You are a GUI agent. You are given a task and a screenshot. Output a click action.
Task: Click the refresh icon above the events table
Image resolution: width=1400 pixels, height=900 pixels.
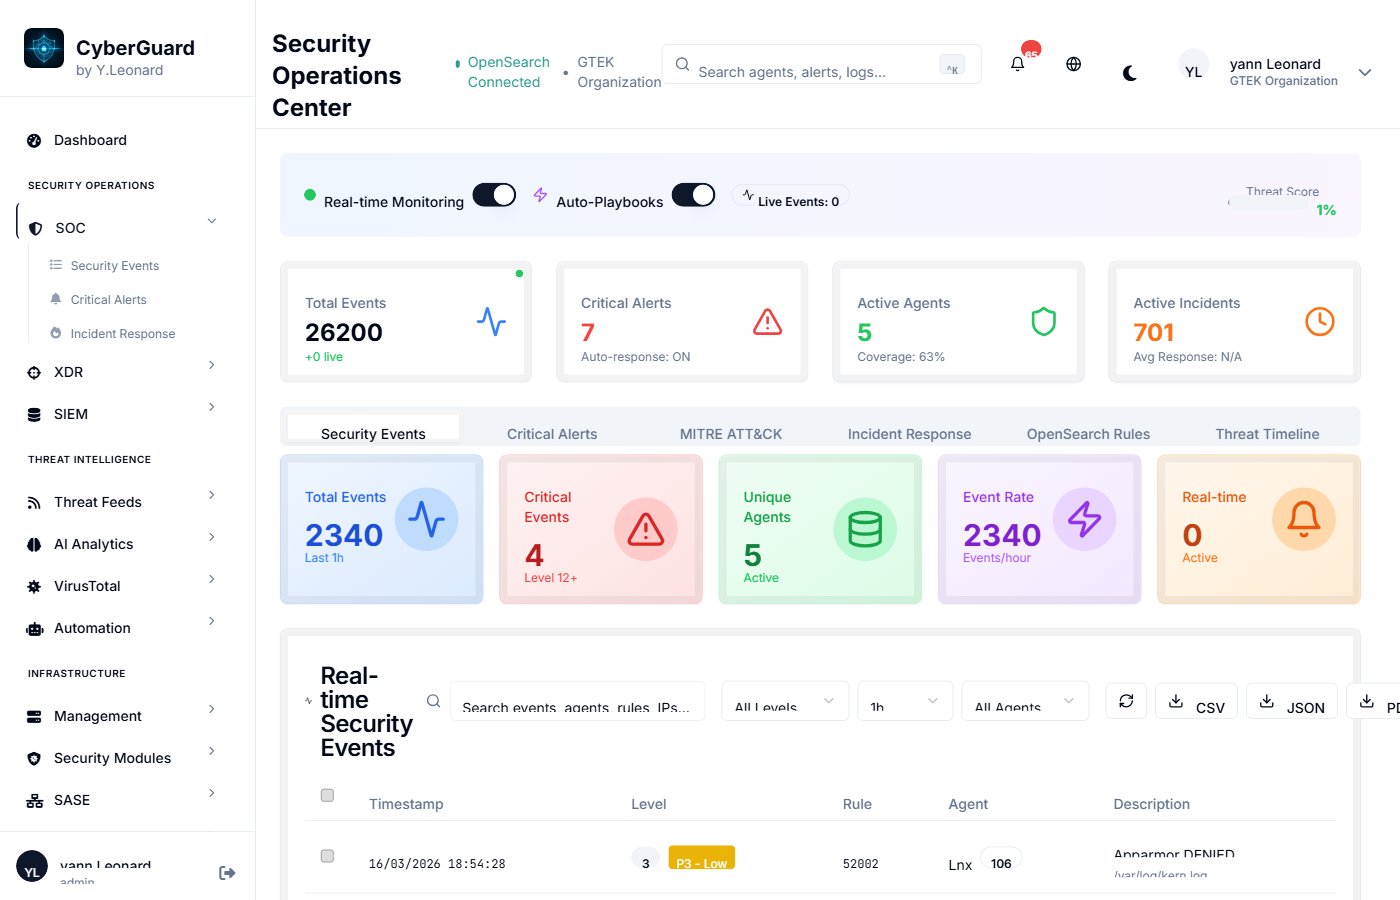pos(1126,701)
